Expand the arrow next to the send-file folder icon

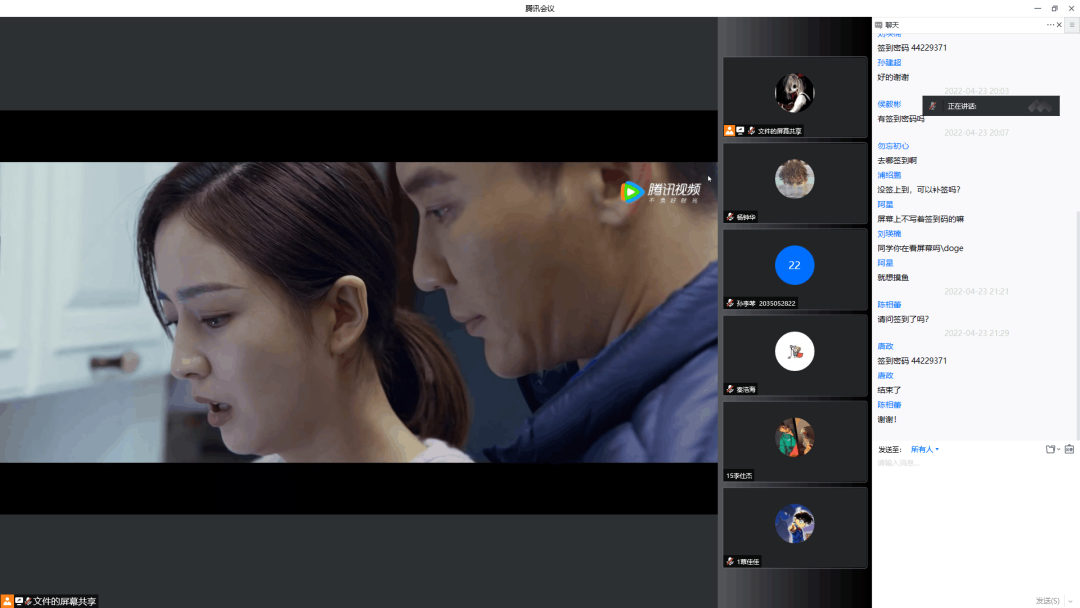tap(1059, 450)
